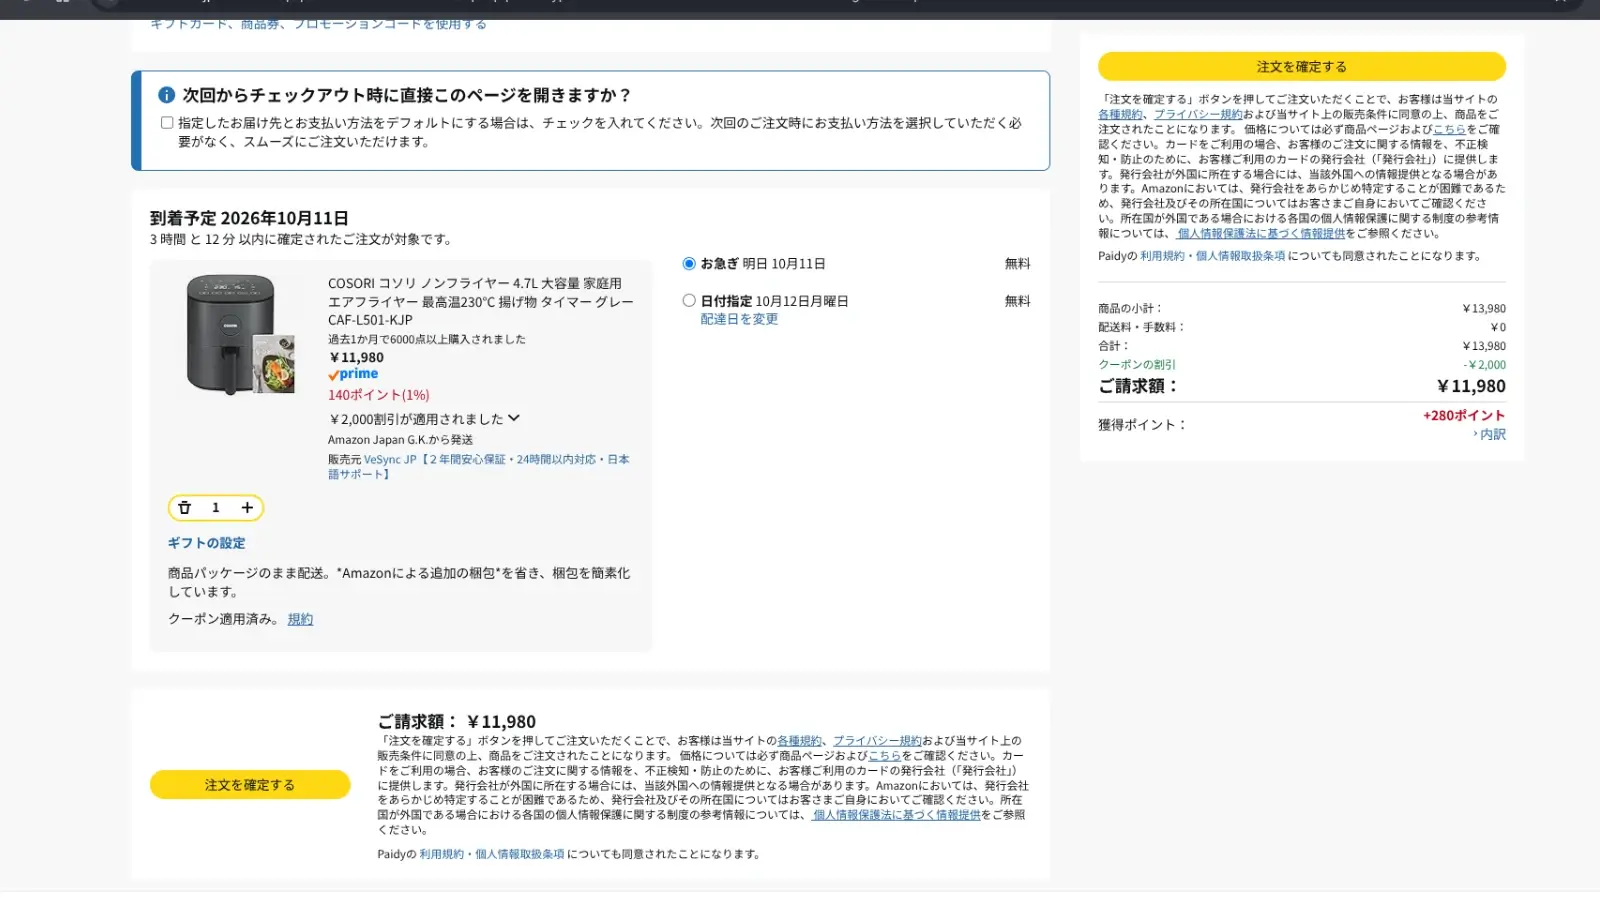Open 個人情報保護法に基づく情報提供 link at bottom
The height and width of the screenshot is (900, 1600).
[896, 816]
